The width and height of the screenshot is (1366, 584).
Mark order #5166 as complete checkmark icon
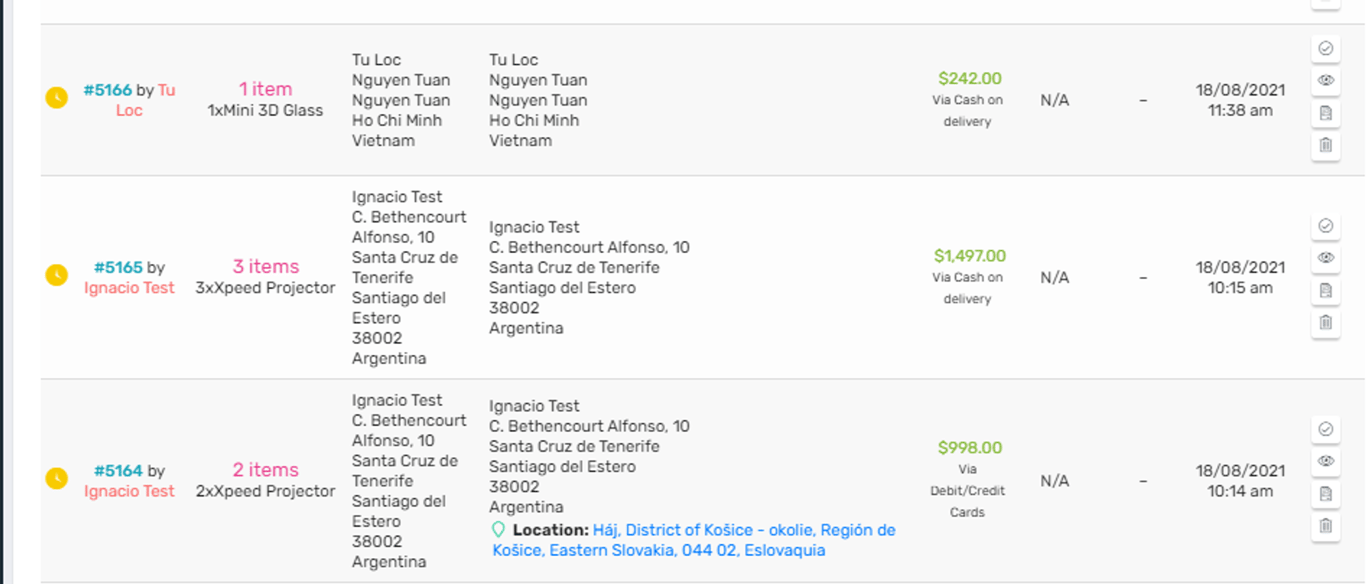(x=1326, y=48)
